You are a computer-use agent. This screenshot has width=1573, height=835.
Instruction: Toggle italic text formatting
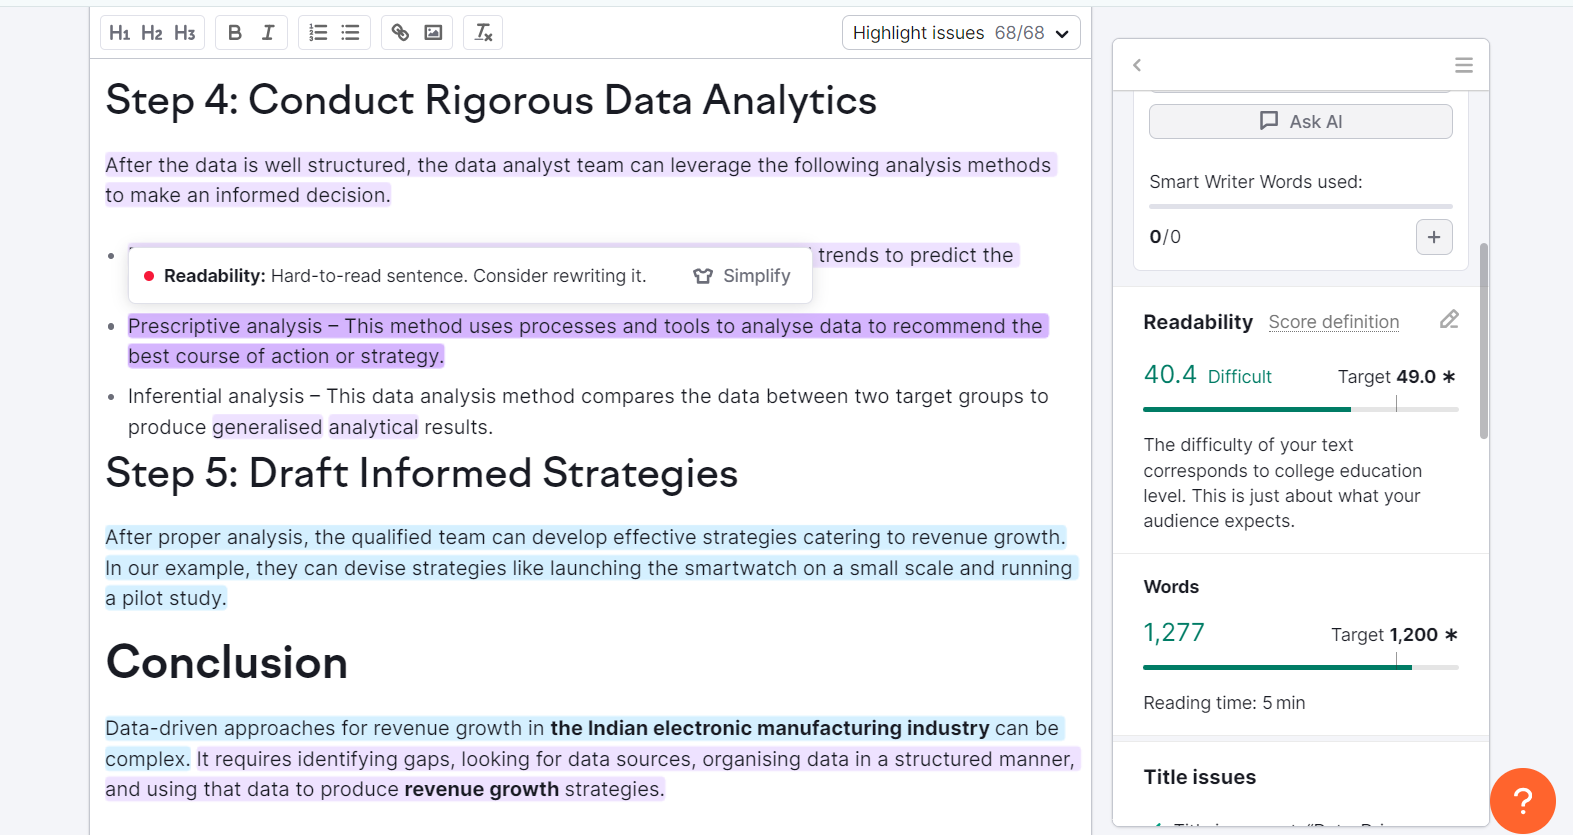click(x=268, y=33)
